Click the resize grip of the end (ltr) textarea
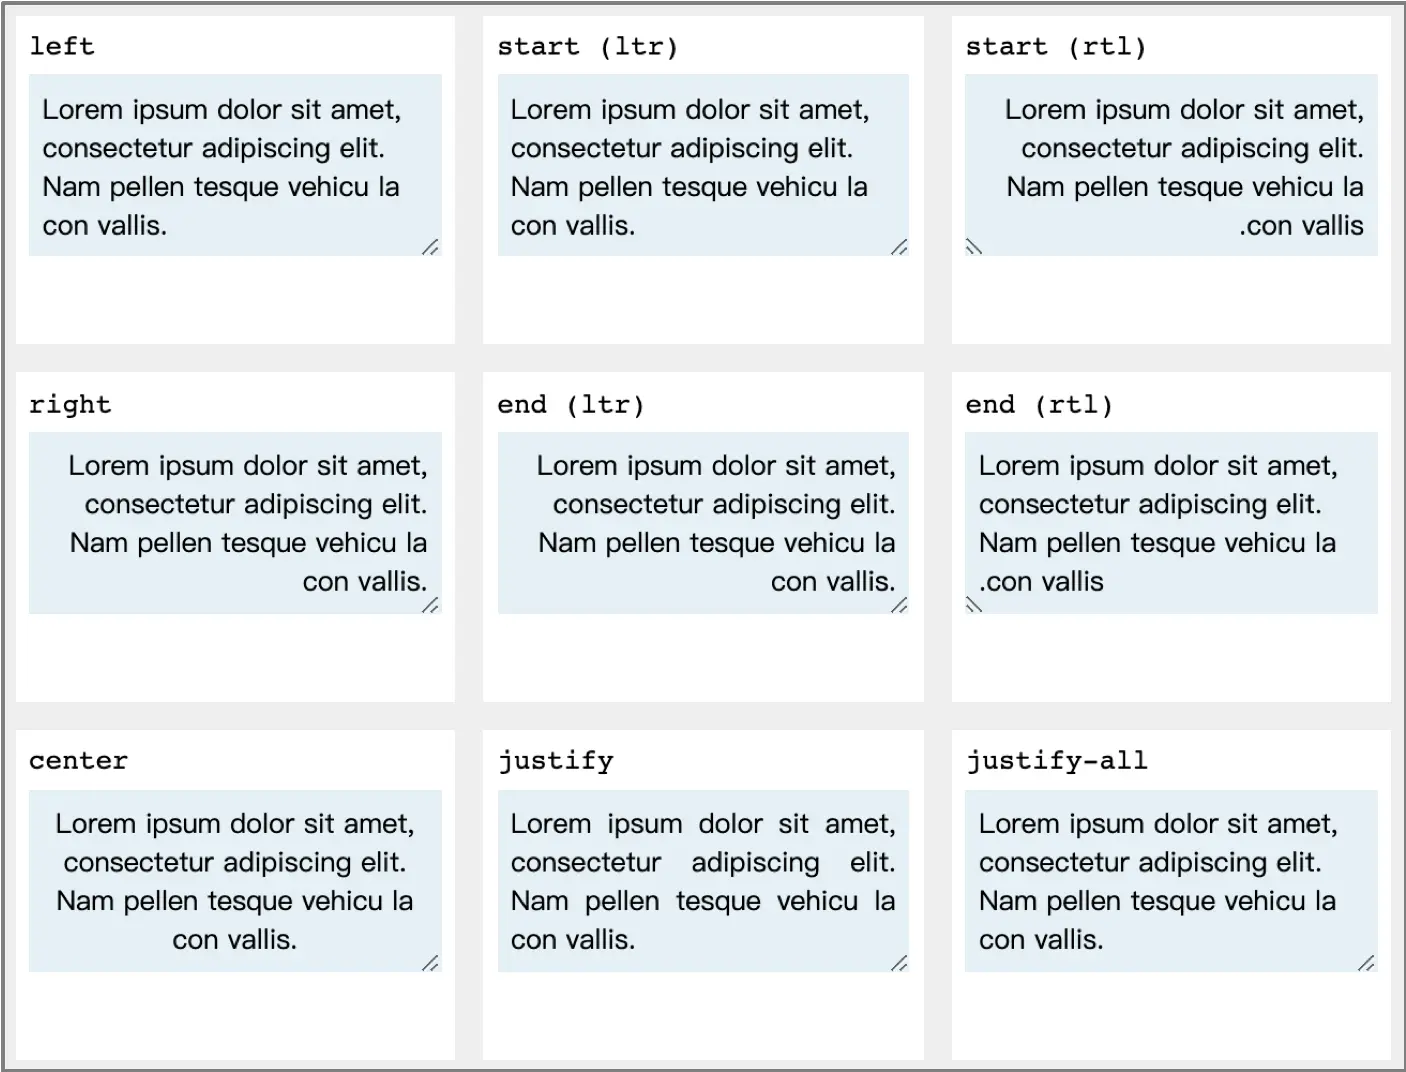The image size is (1406, 1072). coord(899,605)
